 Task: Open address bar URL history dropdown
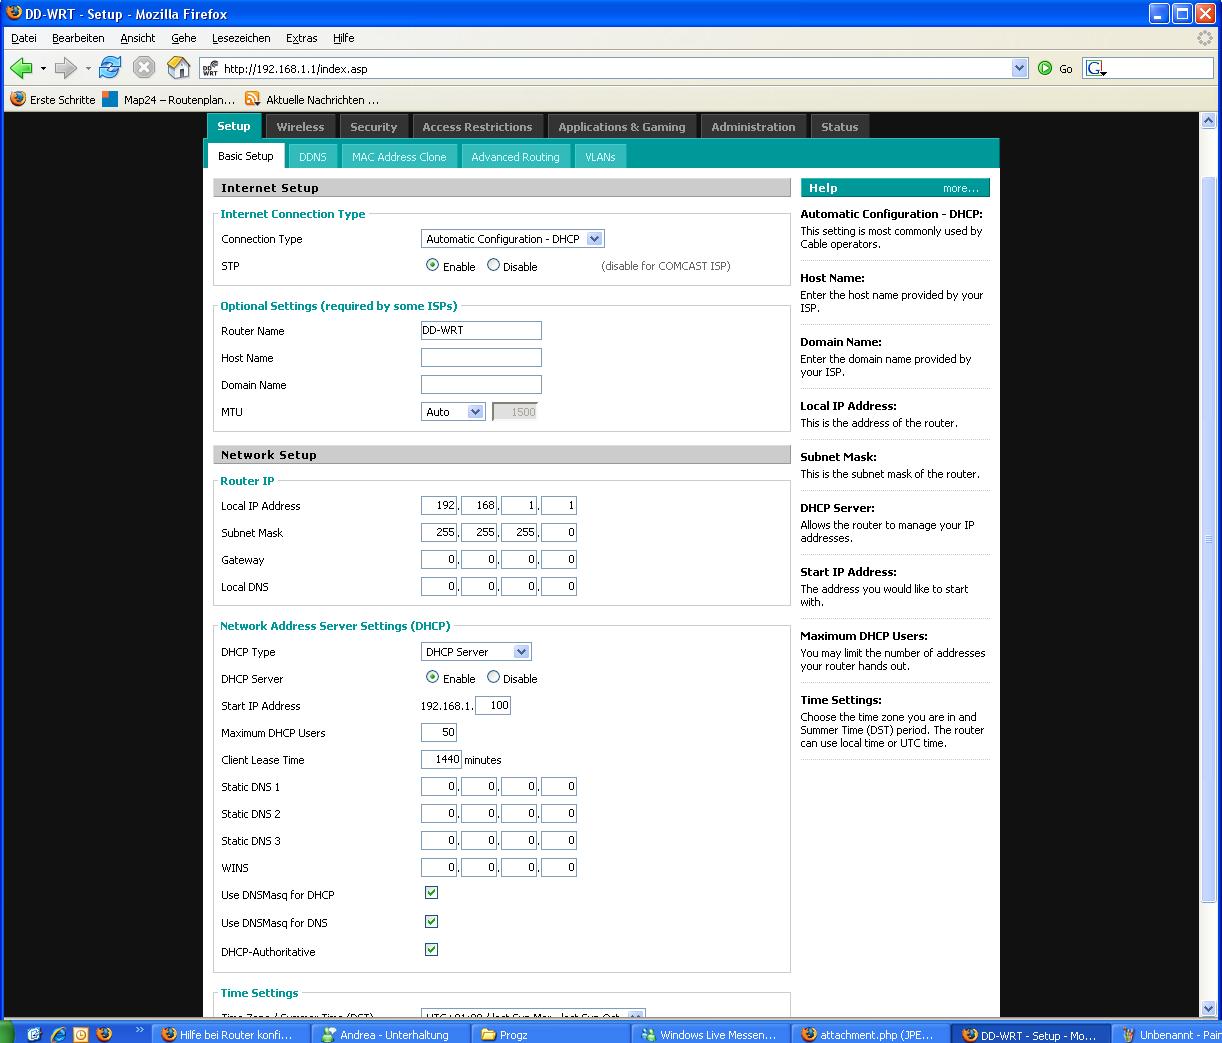pyautogui.click(x=1020, y=68)
